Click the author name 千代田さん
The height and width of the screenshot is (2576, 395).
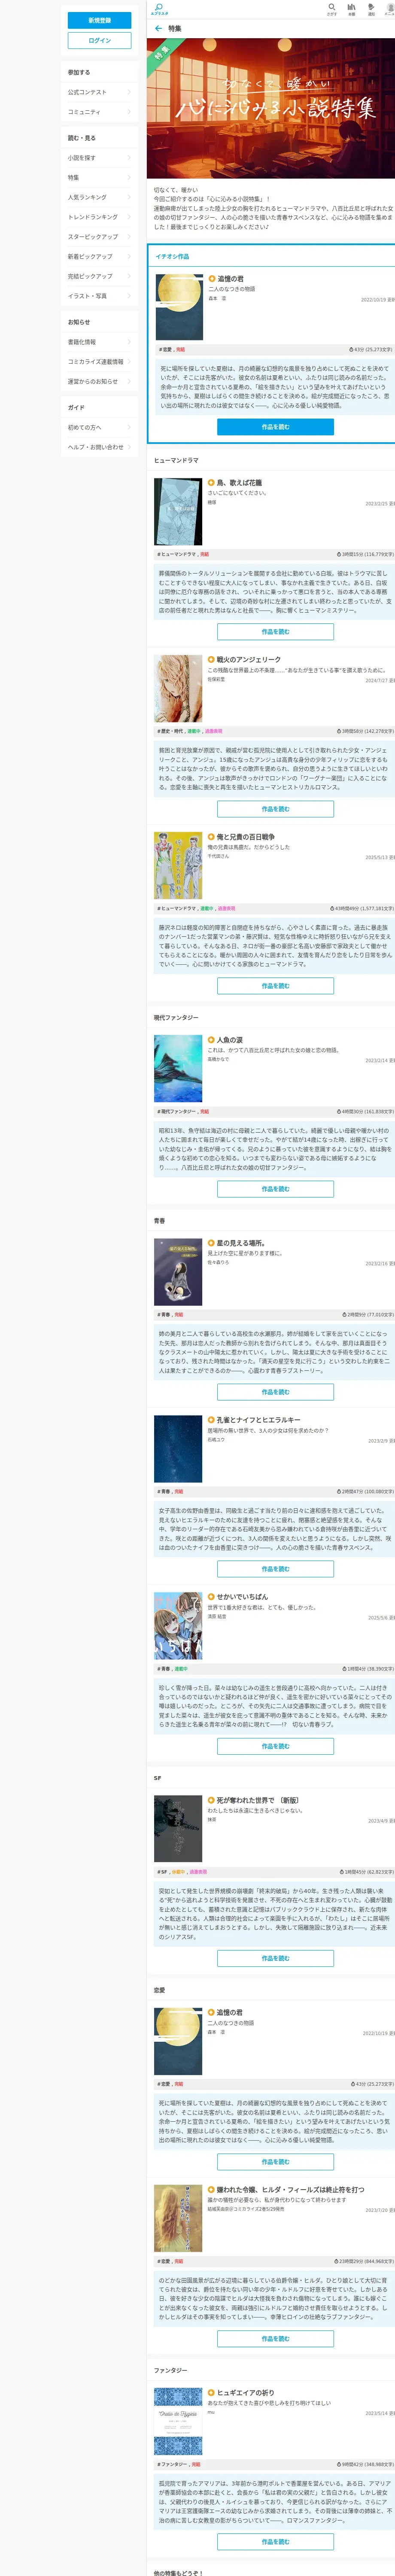click(218, 856)
